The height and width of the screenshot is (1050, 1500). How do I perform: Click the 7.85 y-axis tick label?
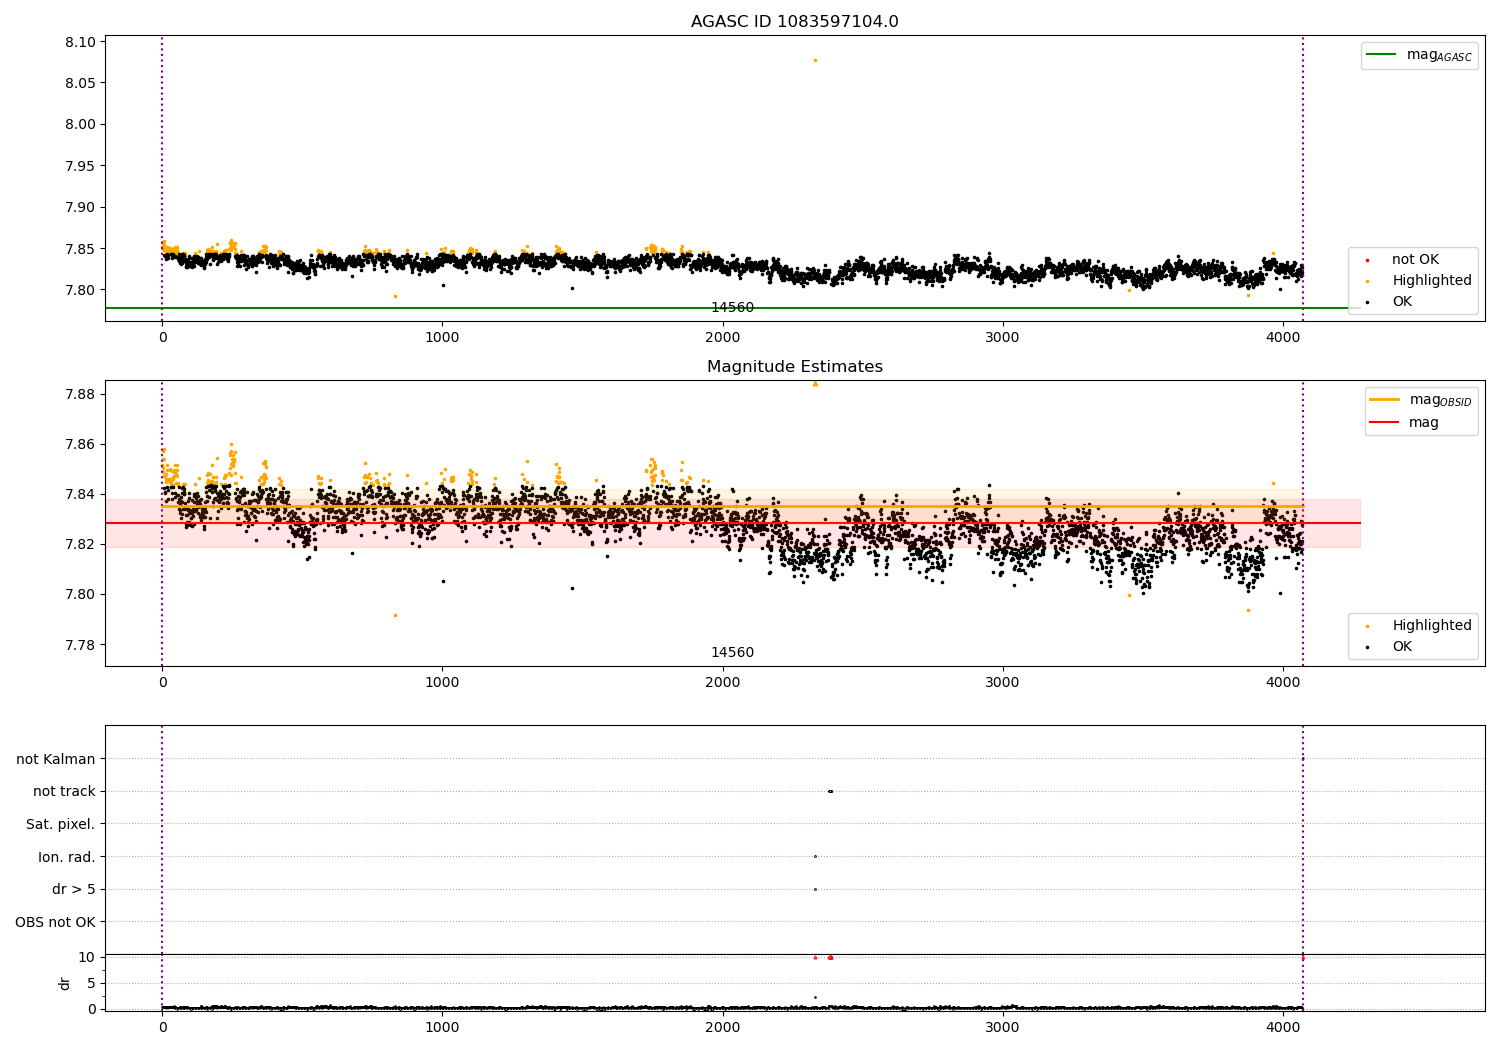point(81,249)
